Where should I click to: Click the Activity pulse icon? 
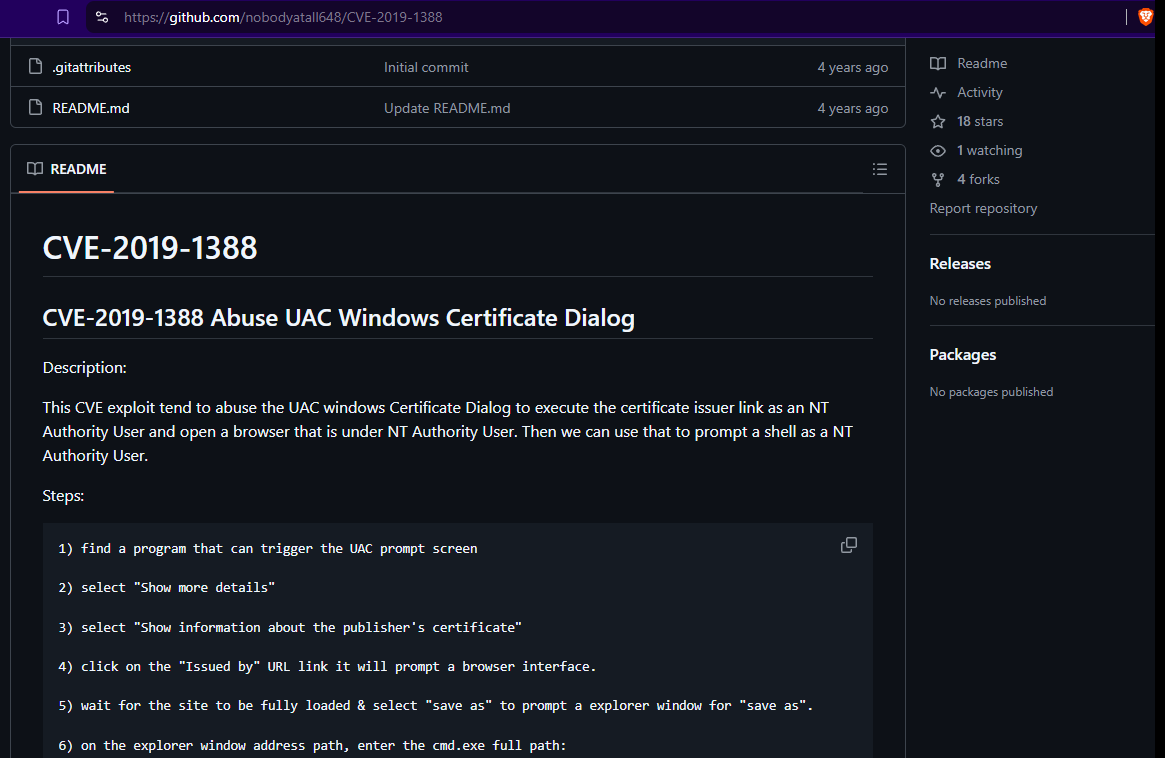(x=938, y=92)
